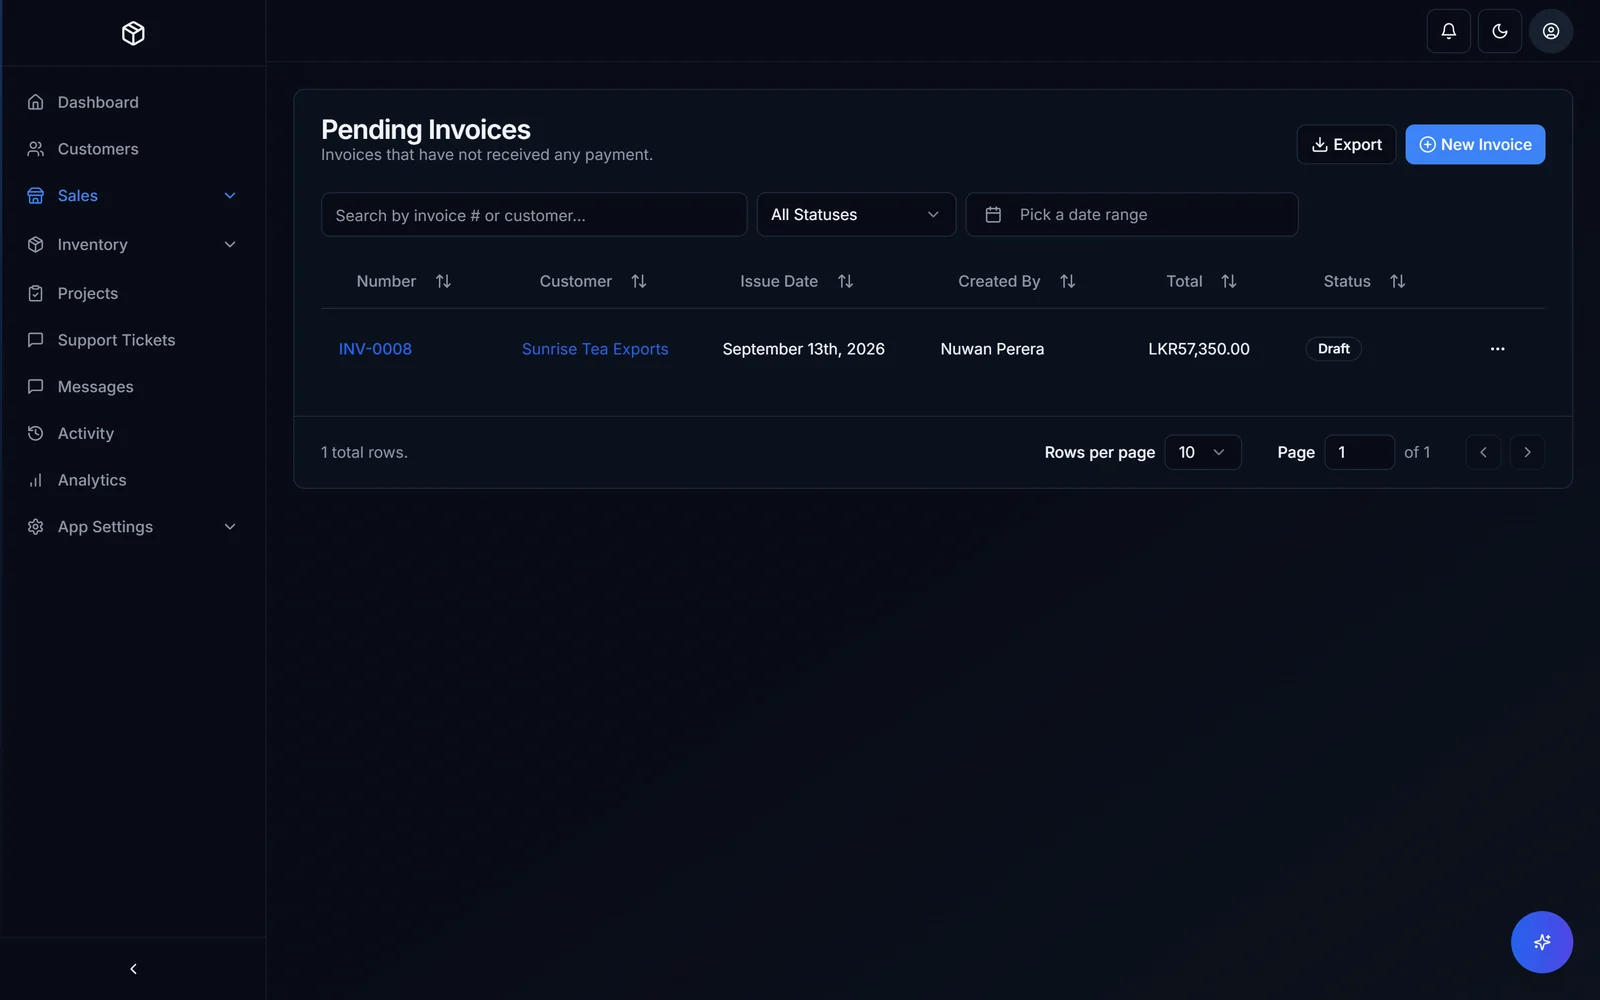
Task: Open row actions for INV-0008
Action: (1497, 349)
